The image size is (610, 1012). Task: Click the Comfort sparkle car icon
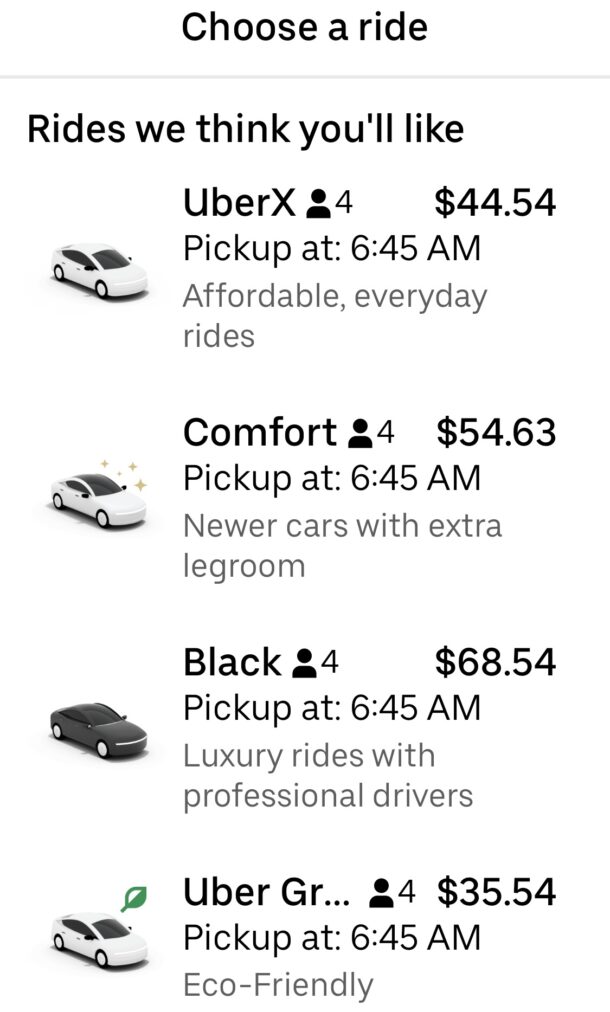pos(95,495)
